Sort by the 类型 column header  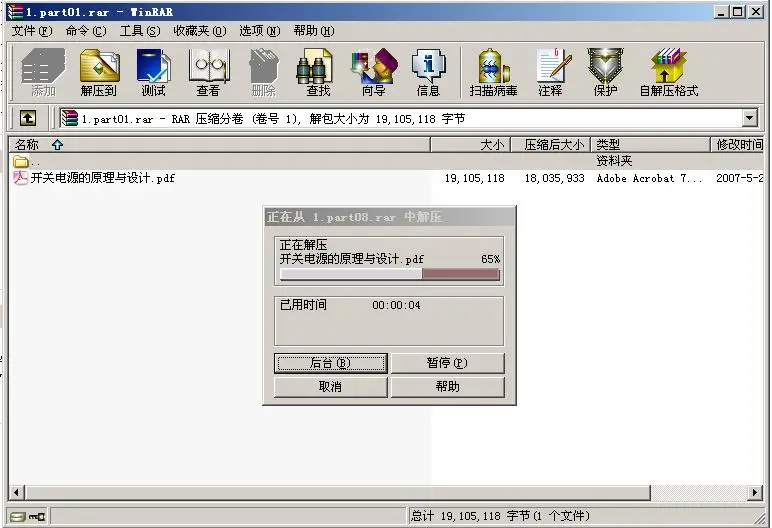[x=650, y=145]
